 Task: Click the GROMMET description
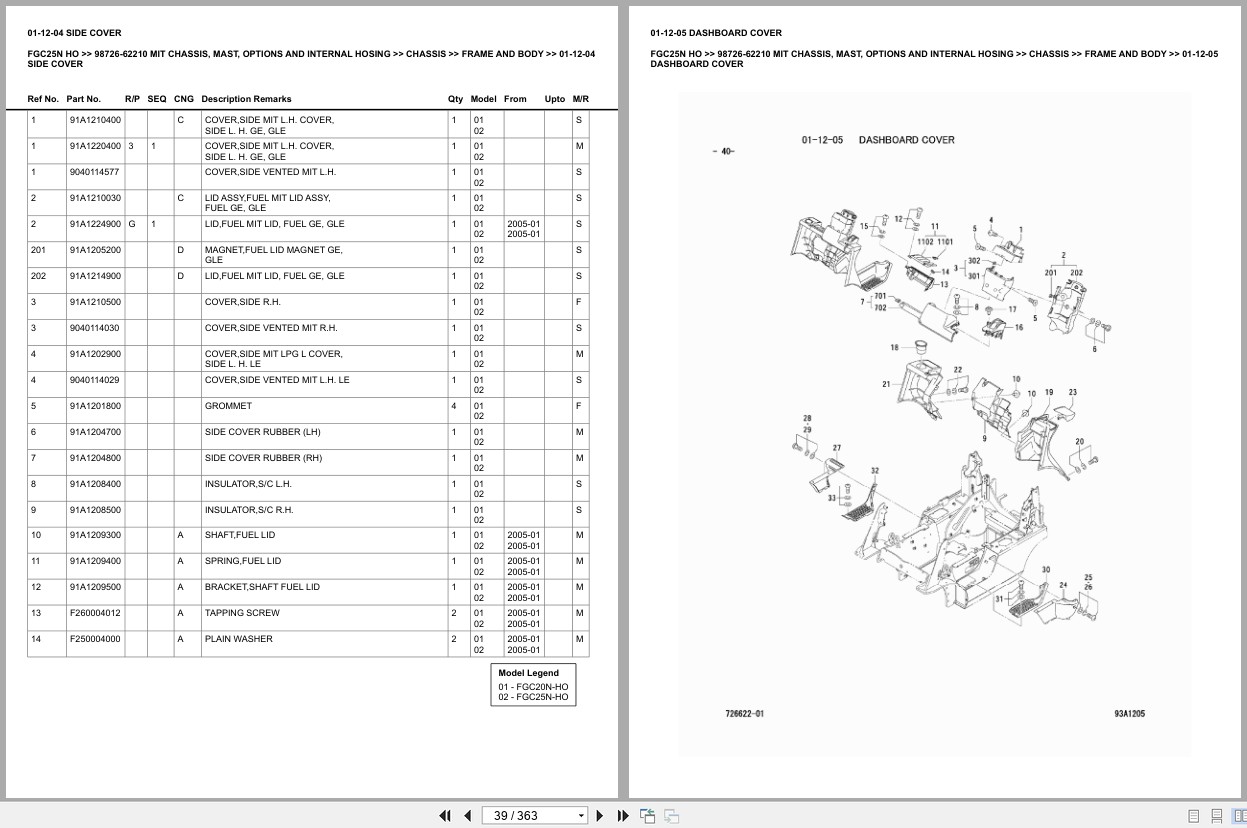tap(228, 406)
